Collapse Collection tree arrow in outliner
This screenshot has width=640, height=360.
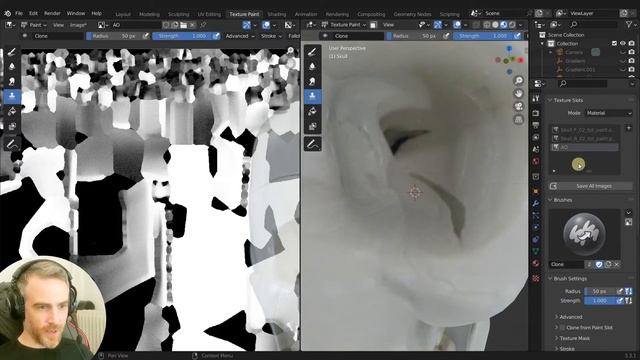coord(542,43)
